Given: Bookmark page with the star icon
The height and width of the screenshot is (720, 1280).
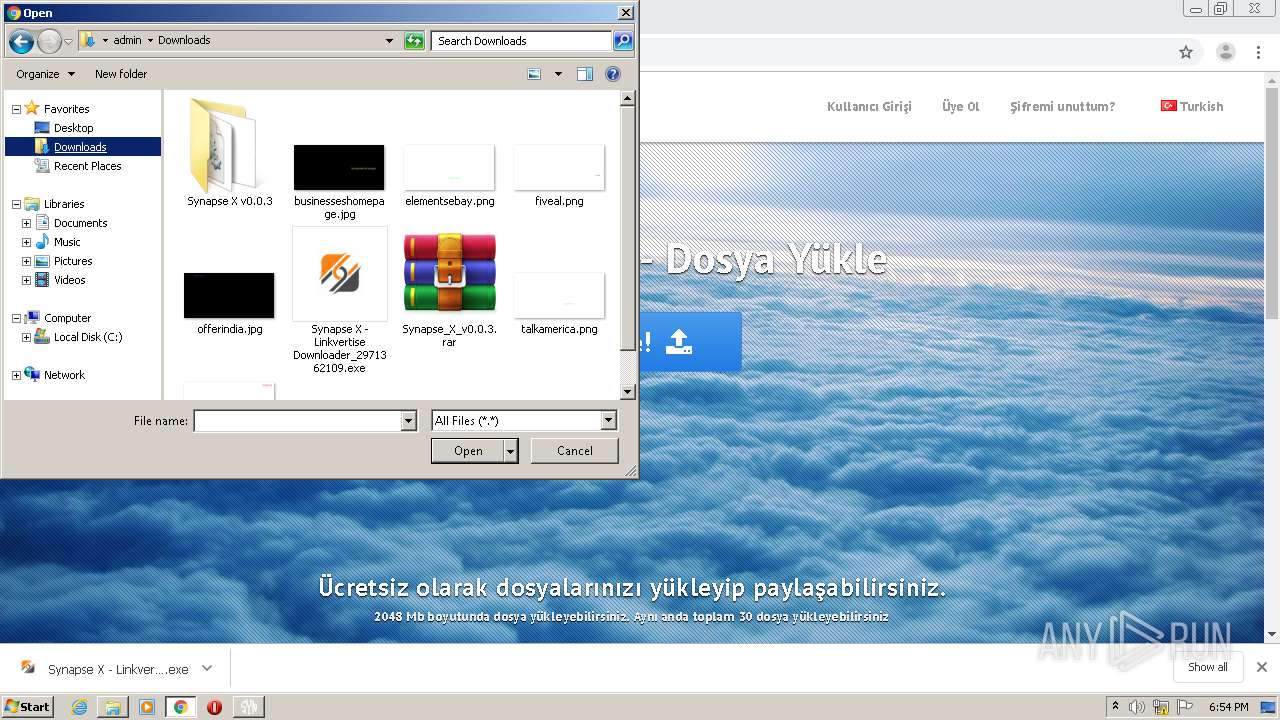Looking at the screenshot, I should pos(1186,52).
